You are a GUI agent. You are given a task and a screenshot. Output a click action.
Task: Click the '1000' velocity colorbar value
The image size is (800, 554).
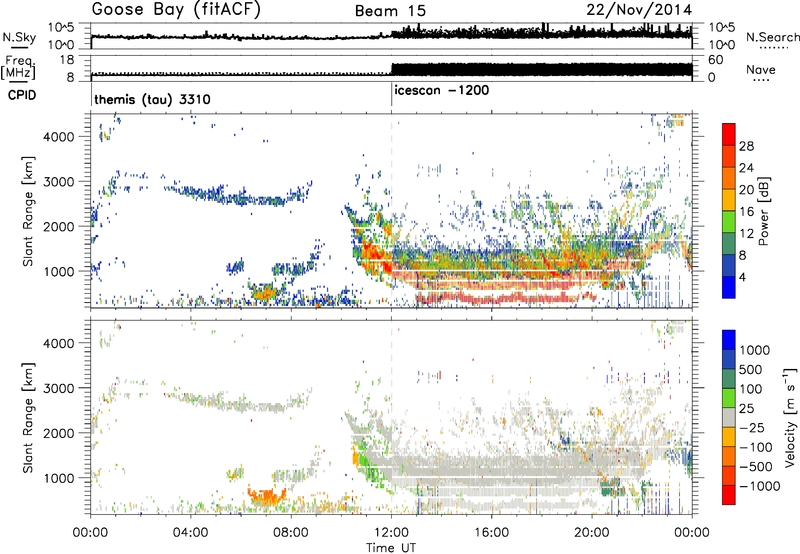(x=754, y=350)
